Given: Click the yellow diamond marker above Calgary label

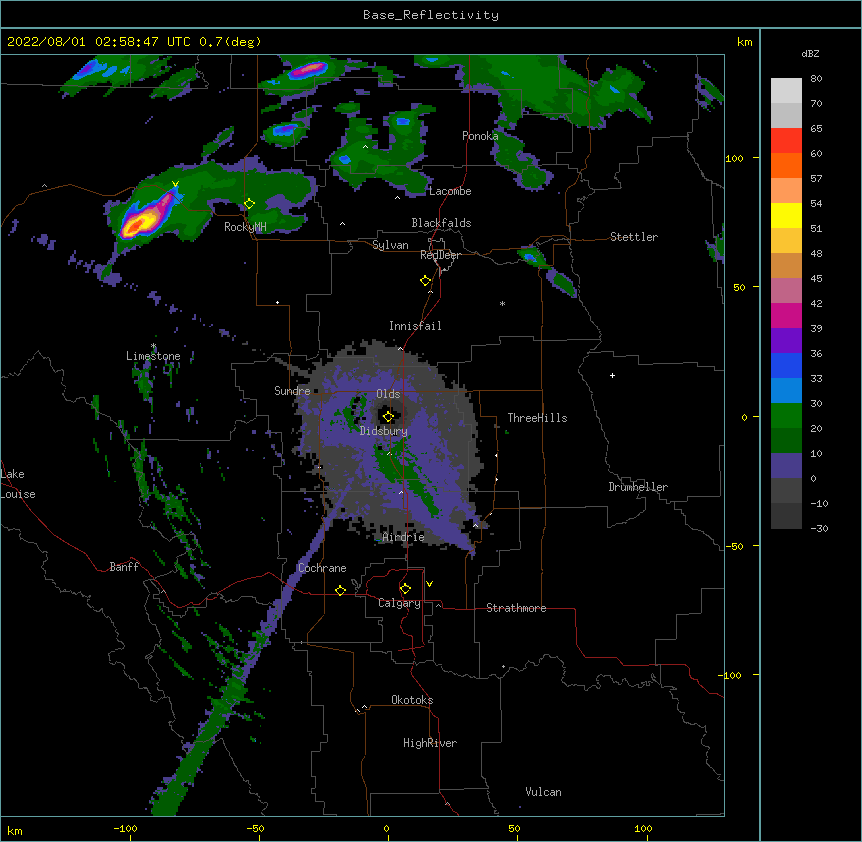Looking at the screenshot, I should click(405, 589).
